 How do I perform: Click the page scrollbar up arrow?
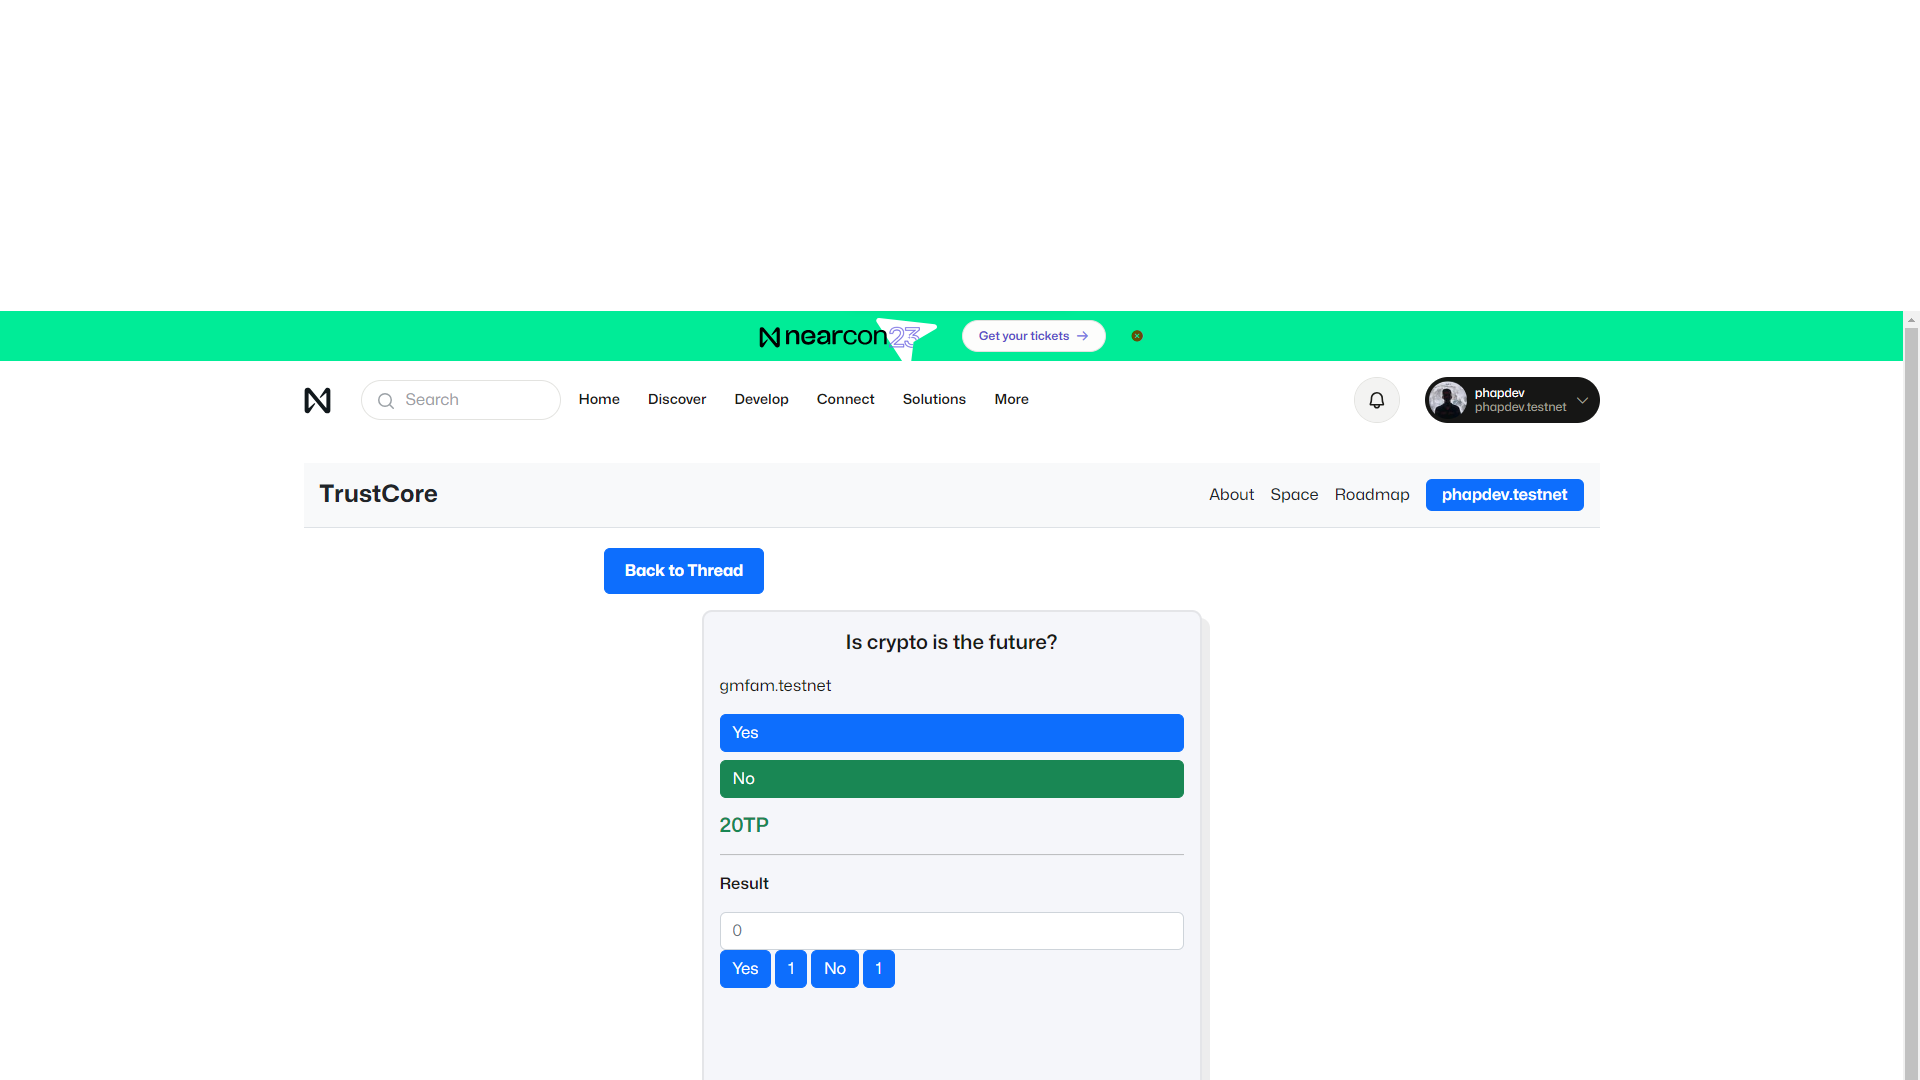(x=1911, y=321)
